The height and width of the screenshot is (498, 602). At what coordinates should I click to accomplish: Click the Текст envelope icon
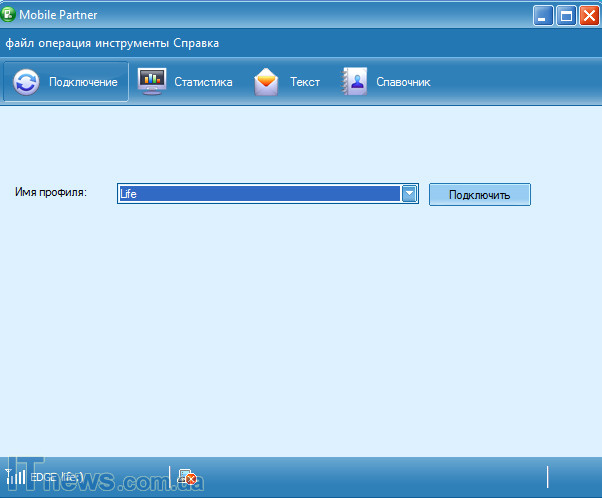pyautogui.click(x=266, y=82)
